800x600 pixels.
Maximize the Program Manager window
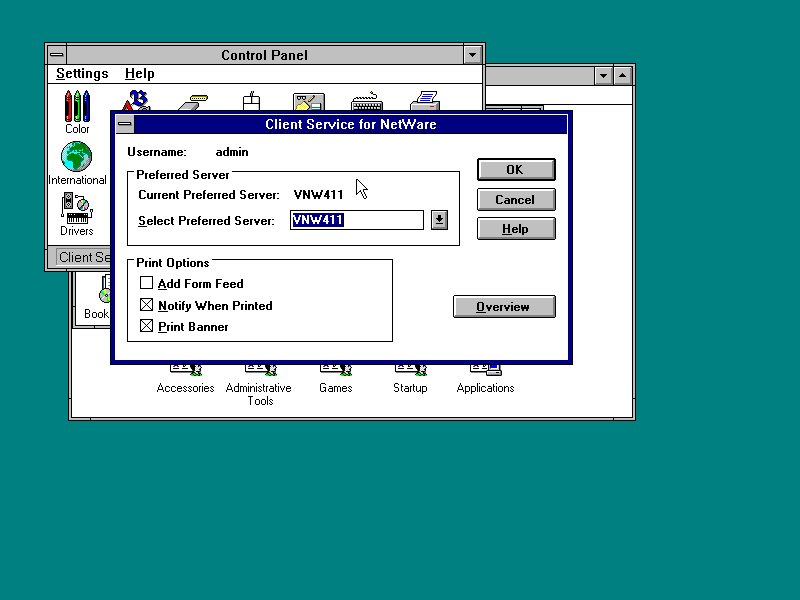pos(622,76)
